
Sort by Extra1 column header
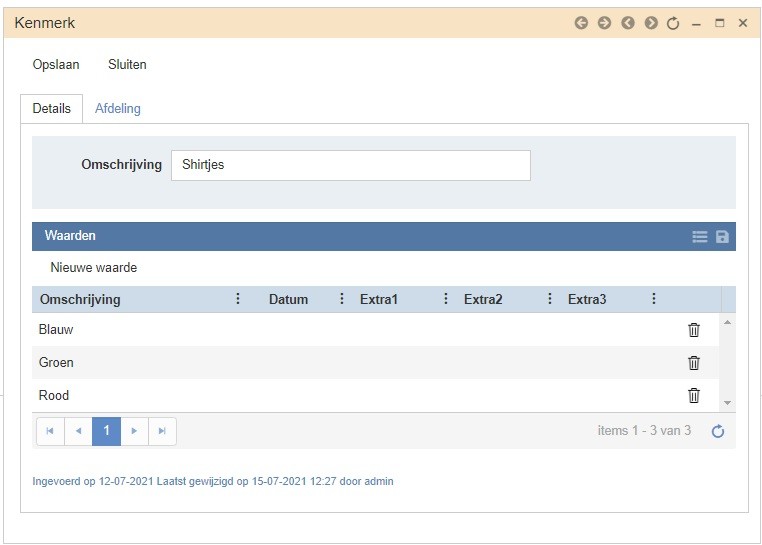click(x=379, y=299)
